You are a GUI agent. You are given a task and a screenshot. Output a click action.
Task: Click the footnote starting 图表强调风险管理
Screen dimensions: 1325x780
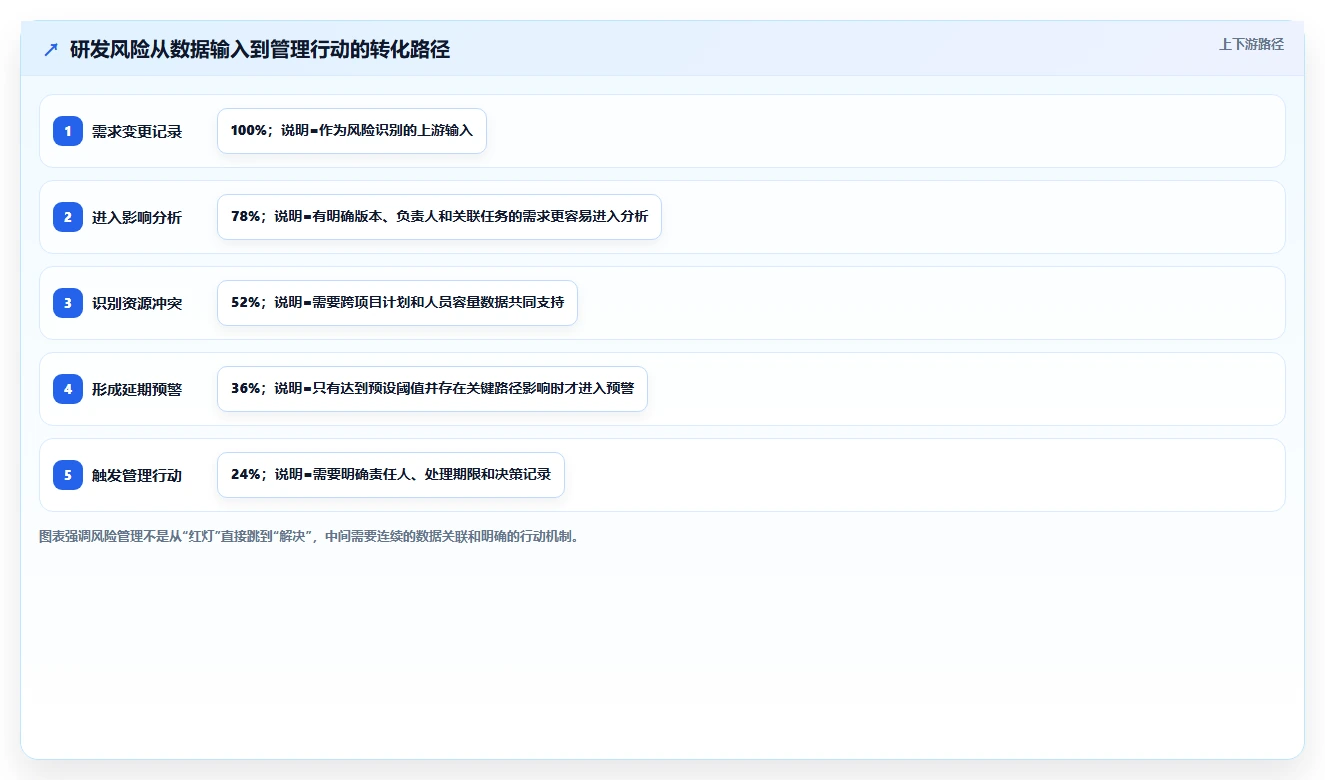[309, 536]
